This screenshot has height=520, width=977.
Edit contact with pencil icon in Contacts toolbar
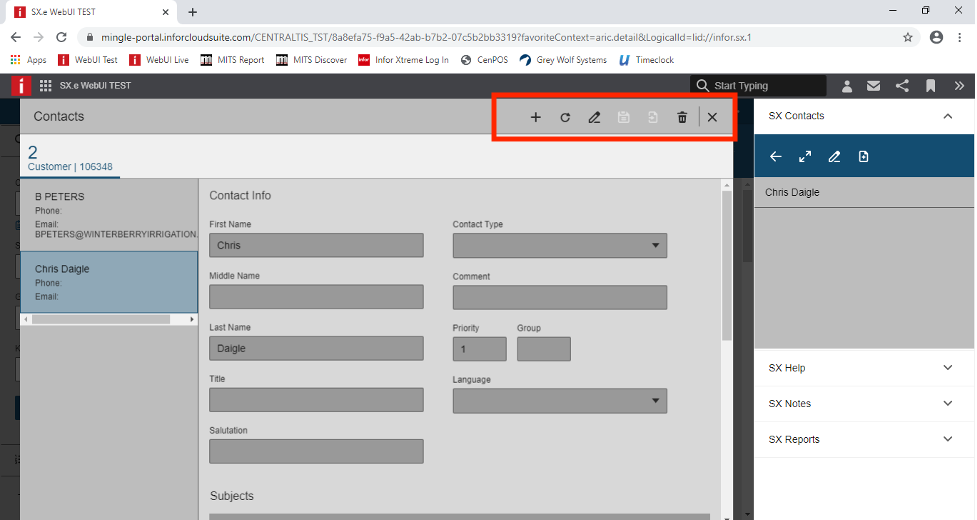tap(594, 117)
